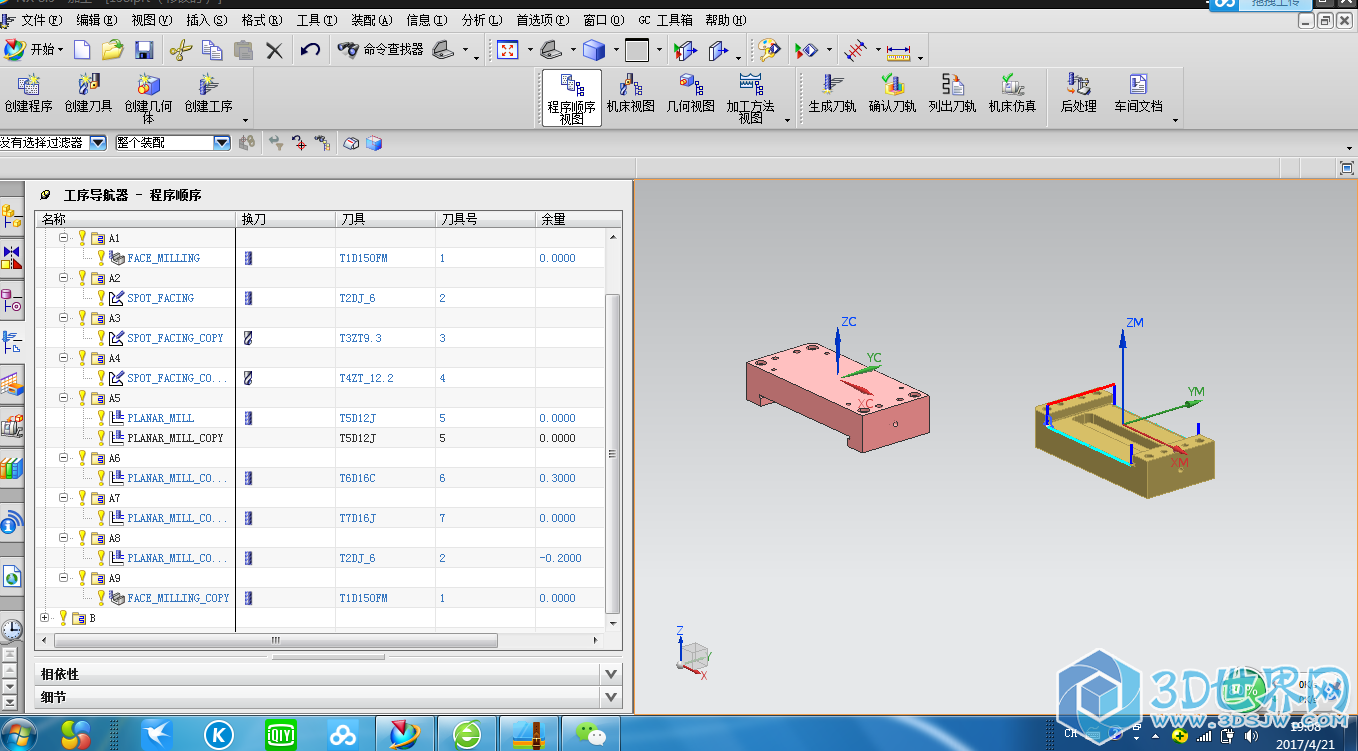
Task: Toggle lightbulb next to FACE_MILLING operation
Action: (101, 258)
